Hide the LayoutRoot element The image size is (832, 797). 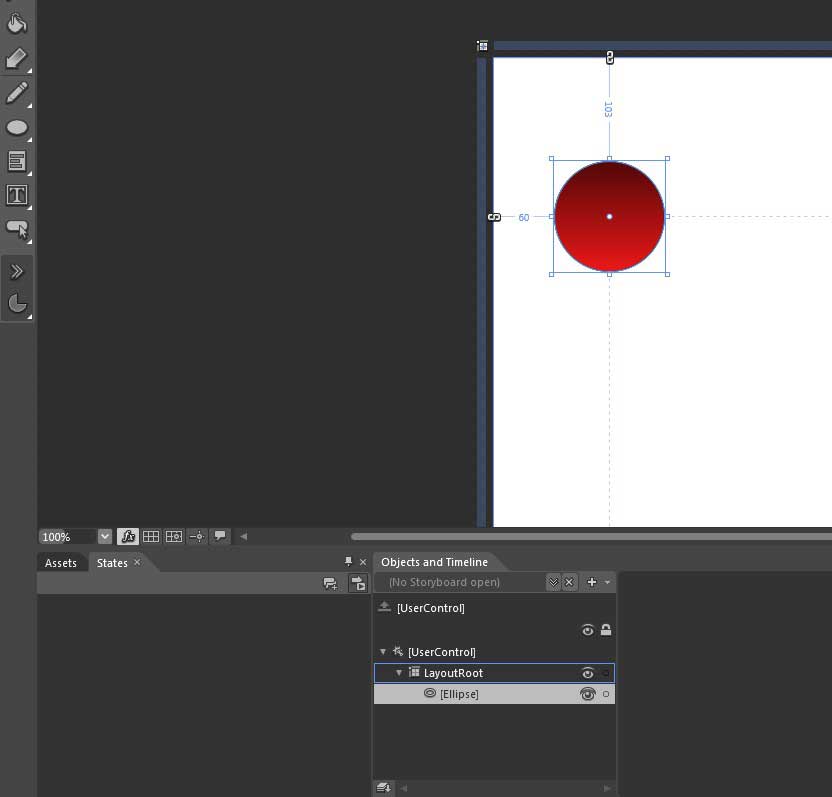tap(587, 673)
